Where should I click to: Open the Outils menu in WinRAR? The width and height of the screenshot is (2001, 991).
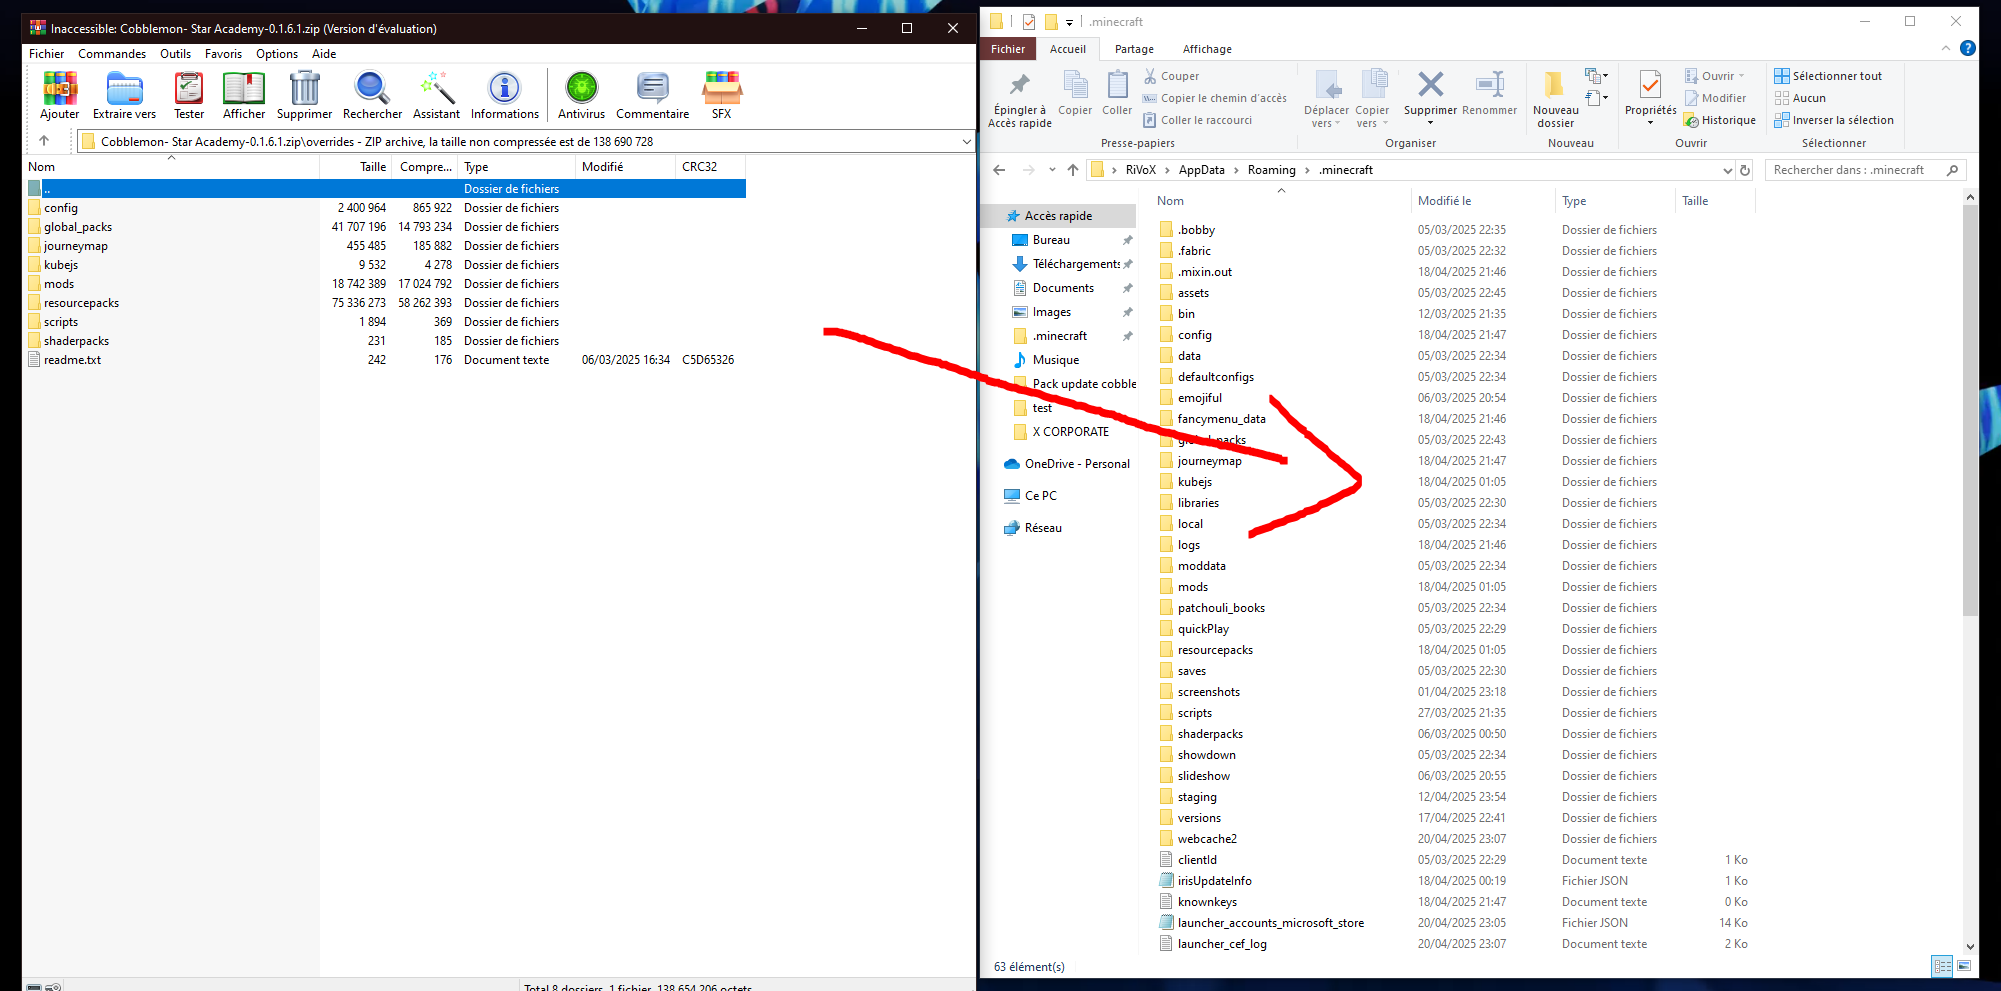click(x=175, y=54)
